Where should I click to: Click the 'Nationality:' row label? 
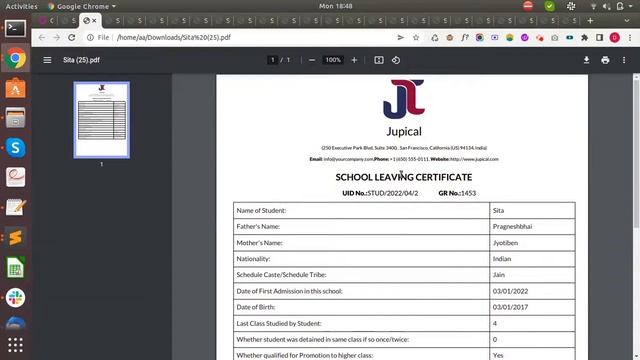pos(253,259)
